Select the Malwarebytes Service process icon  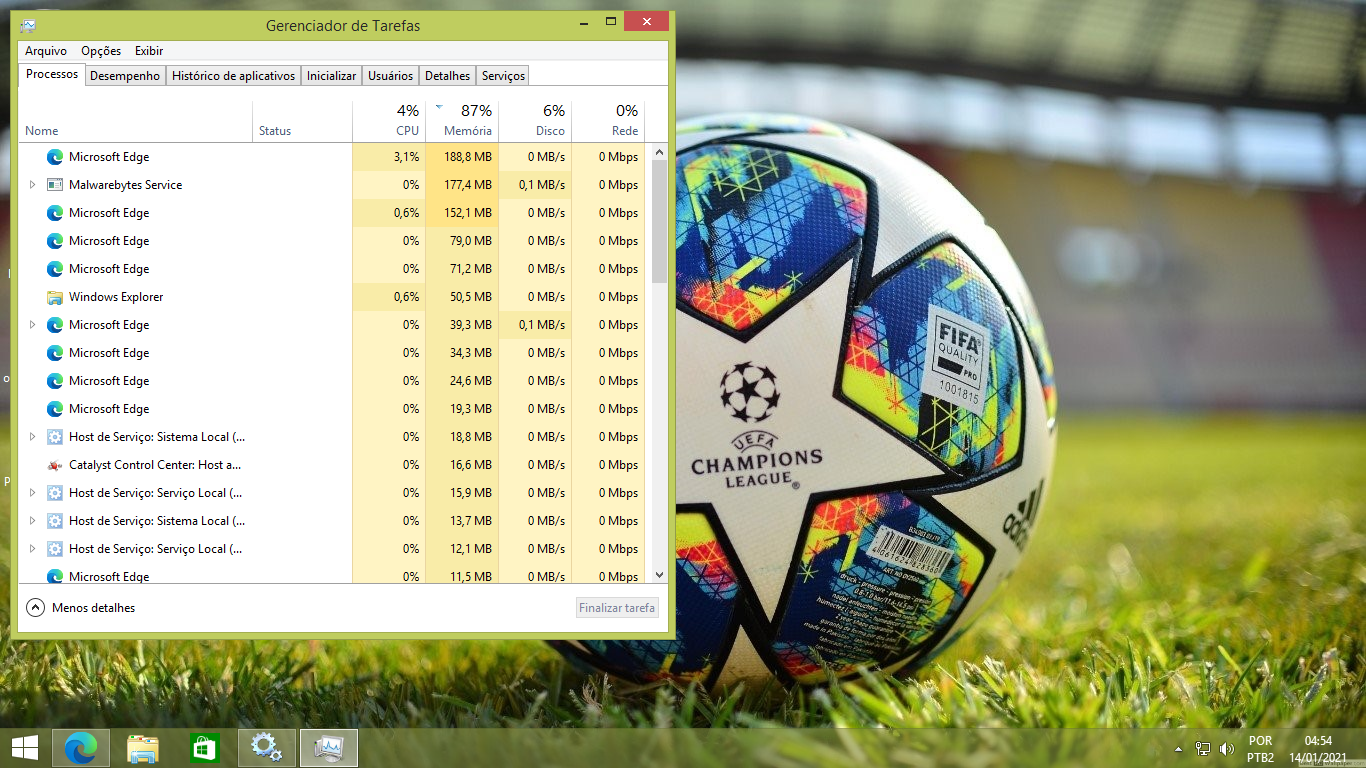coord(55,185)
